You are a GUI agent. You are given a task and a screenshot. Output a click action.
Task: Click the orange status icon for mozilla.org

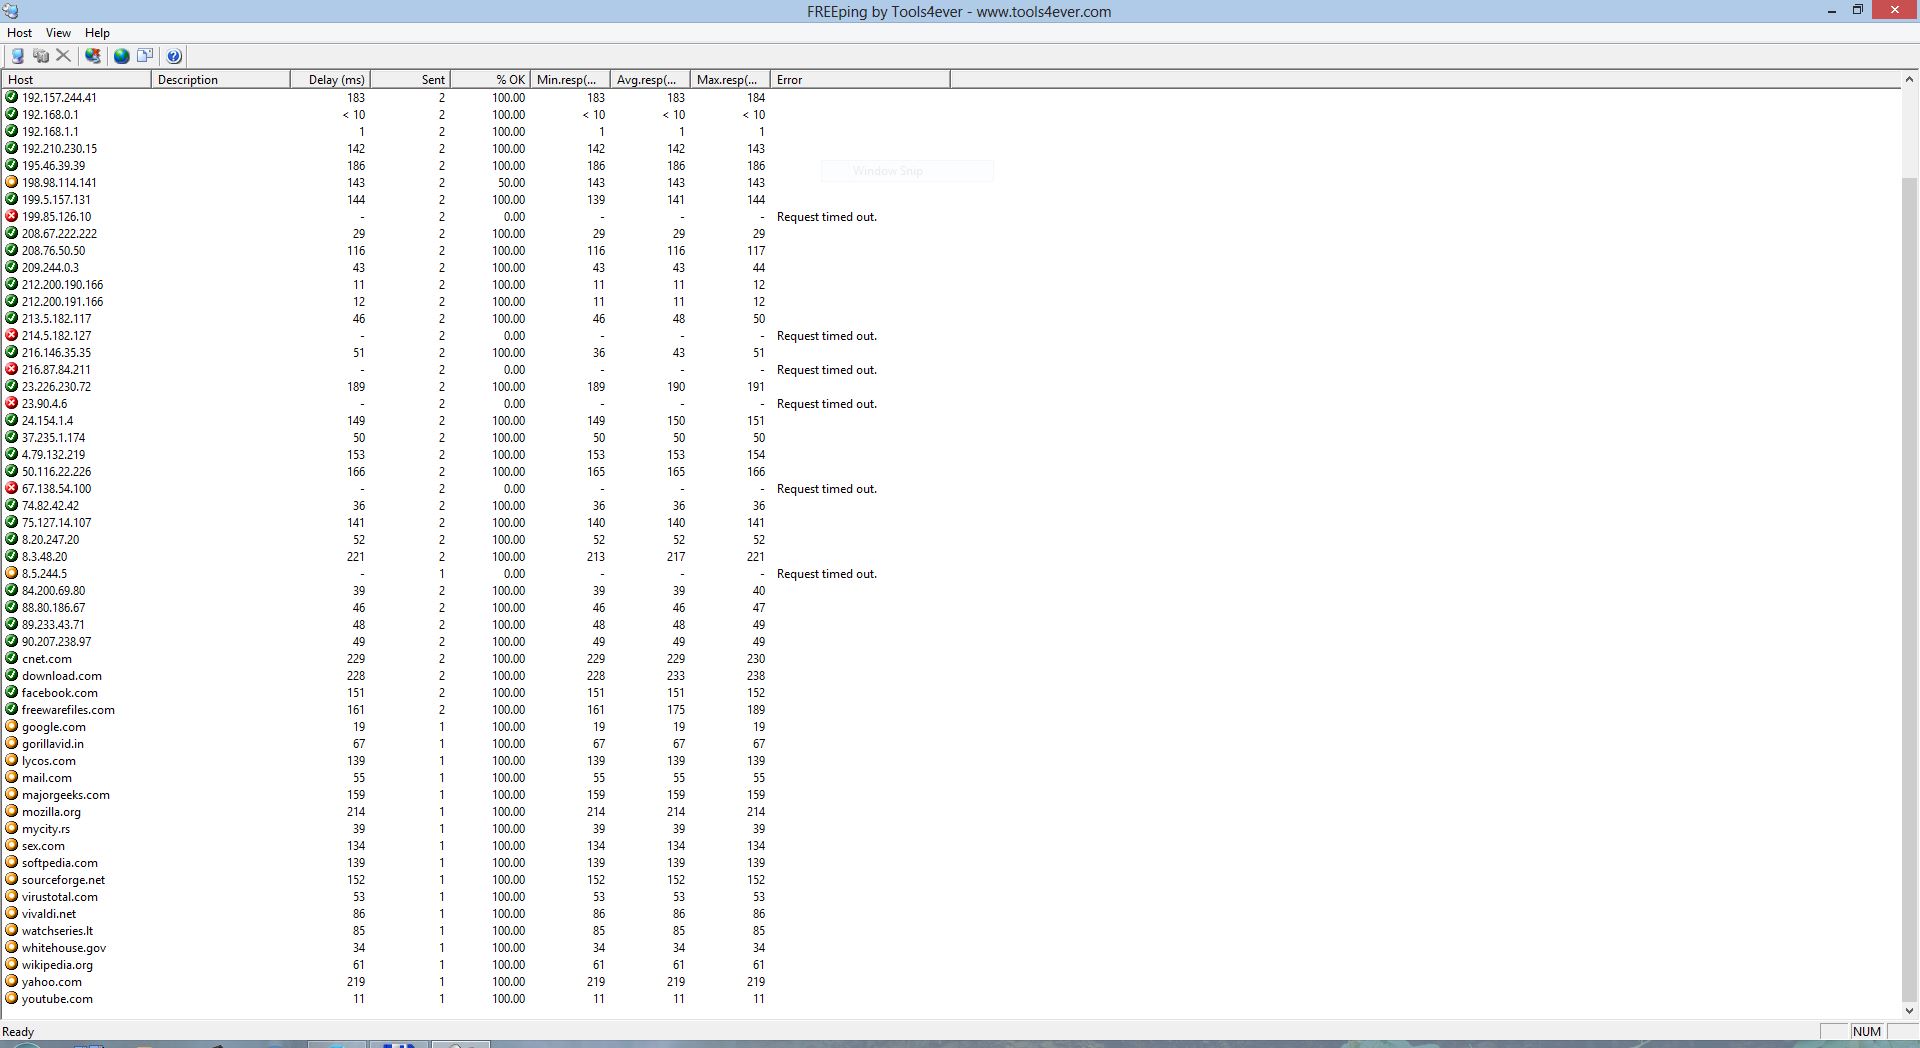pos(12,811)
